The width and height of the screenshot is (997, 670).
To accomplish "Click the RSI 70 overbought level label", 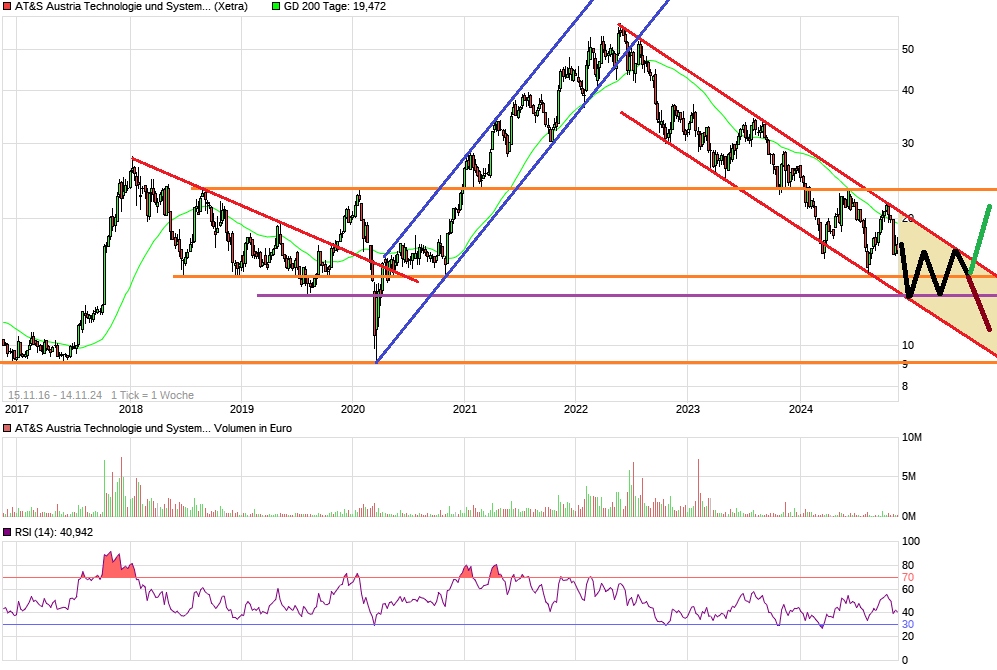I will [x=907, y=577].
